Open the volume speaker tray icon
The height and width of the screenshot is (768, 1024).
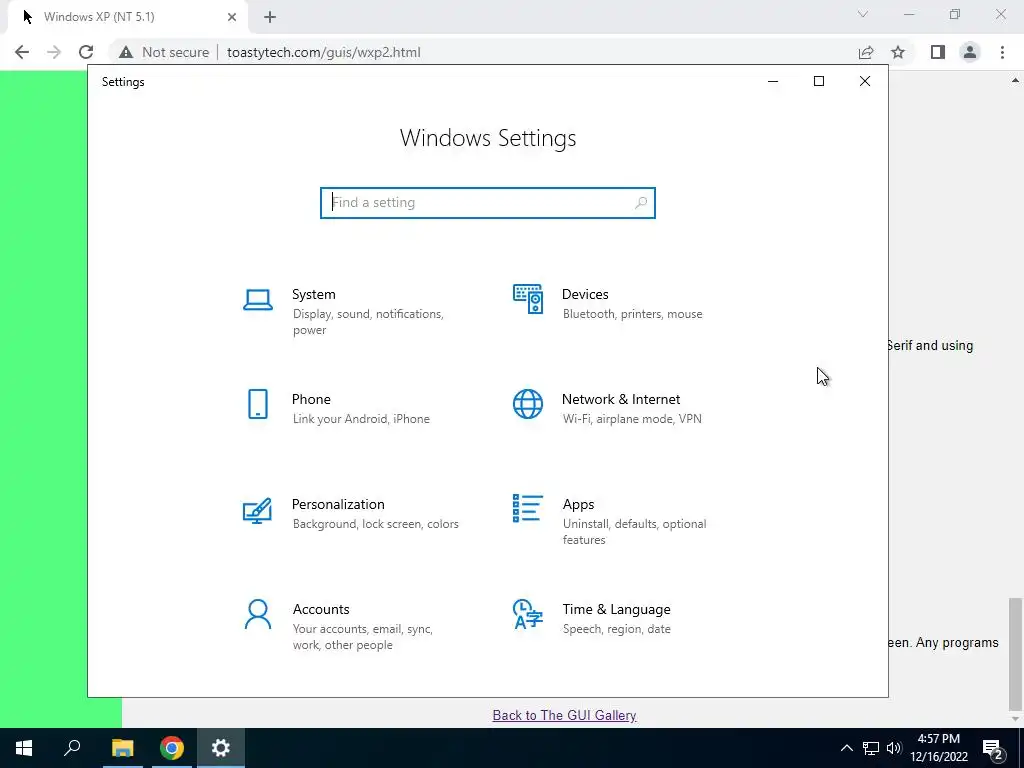point(894,748)
